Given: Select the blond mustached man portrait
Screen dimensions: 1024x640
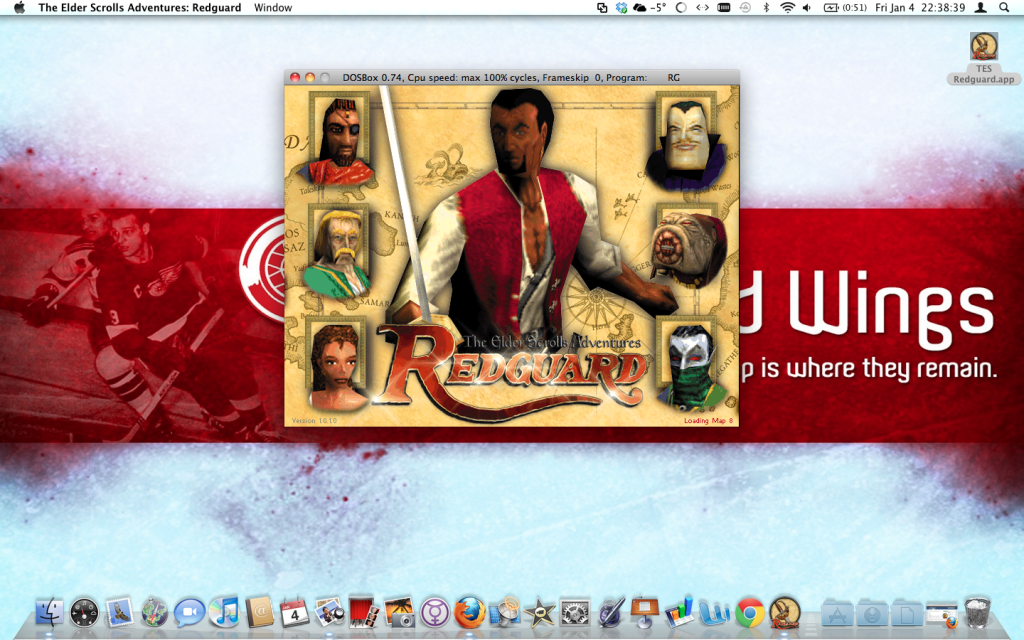Looking at the screenshot, I should tap(339, 251).
